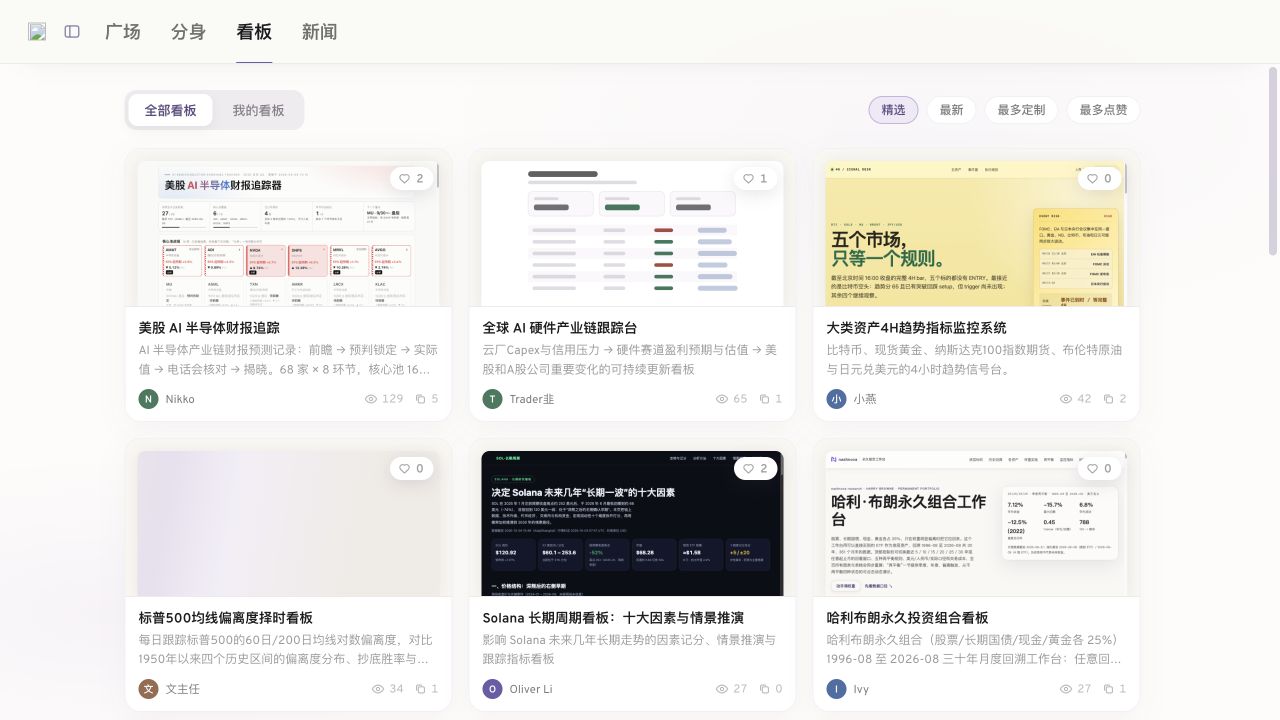1280x720 pixels.
Task: Like the Solana 长期周期看板 card
Action: (x=755, y=468)
